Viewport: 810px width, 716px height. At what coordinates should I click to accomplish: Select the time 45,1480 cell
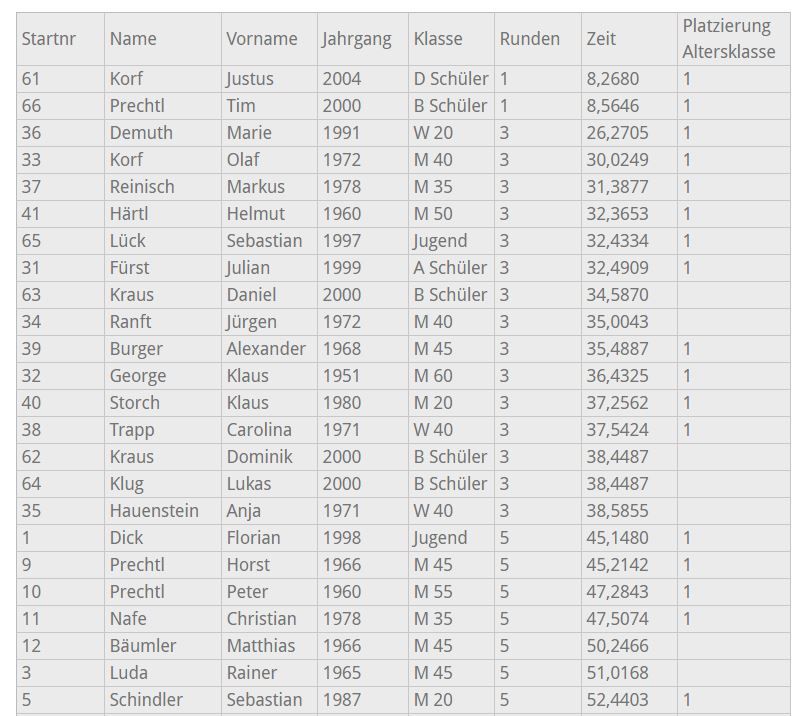[x=618, y=538]
